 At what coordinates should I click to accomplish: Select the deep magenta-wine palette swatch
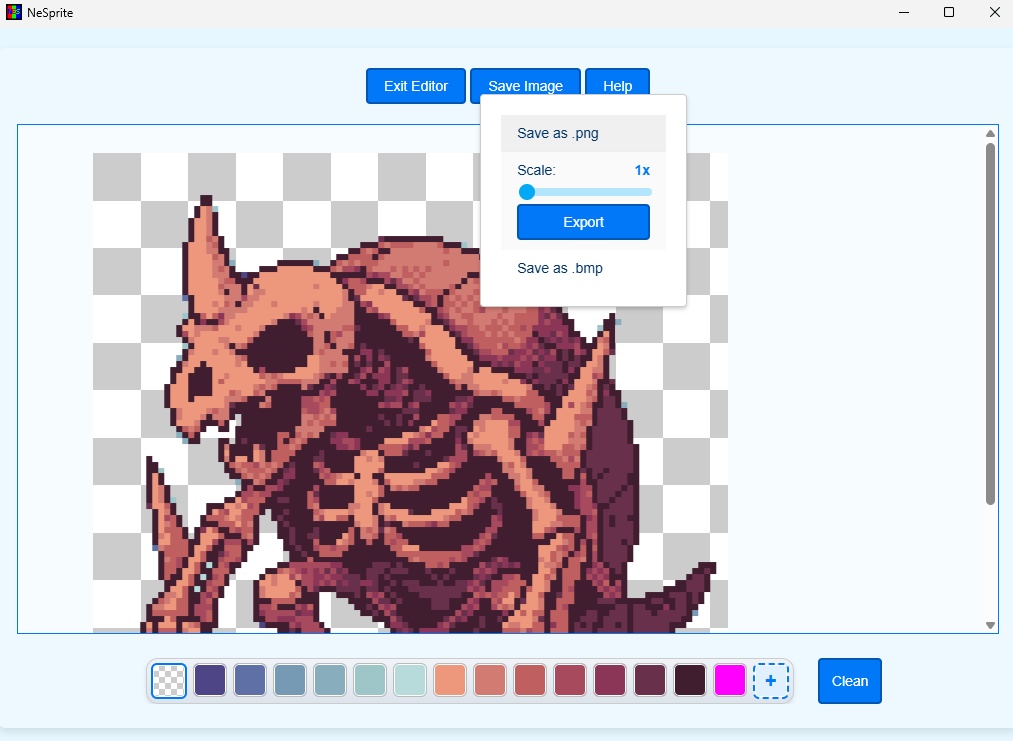coord(610,681)
